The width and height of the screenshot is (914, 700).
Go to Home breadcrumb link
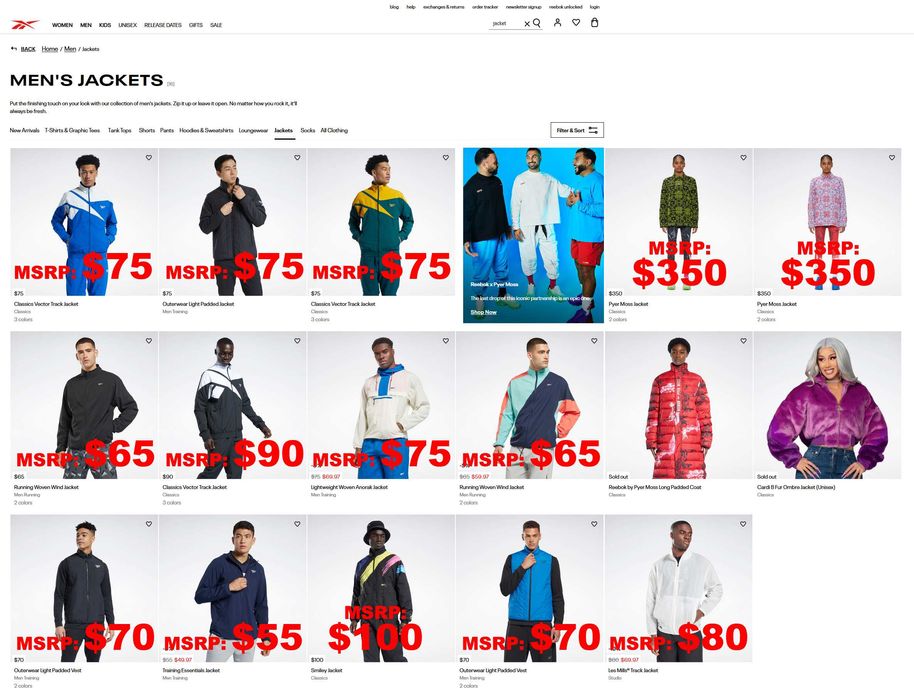click(50, 49)
